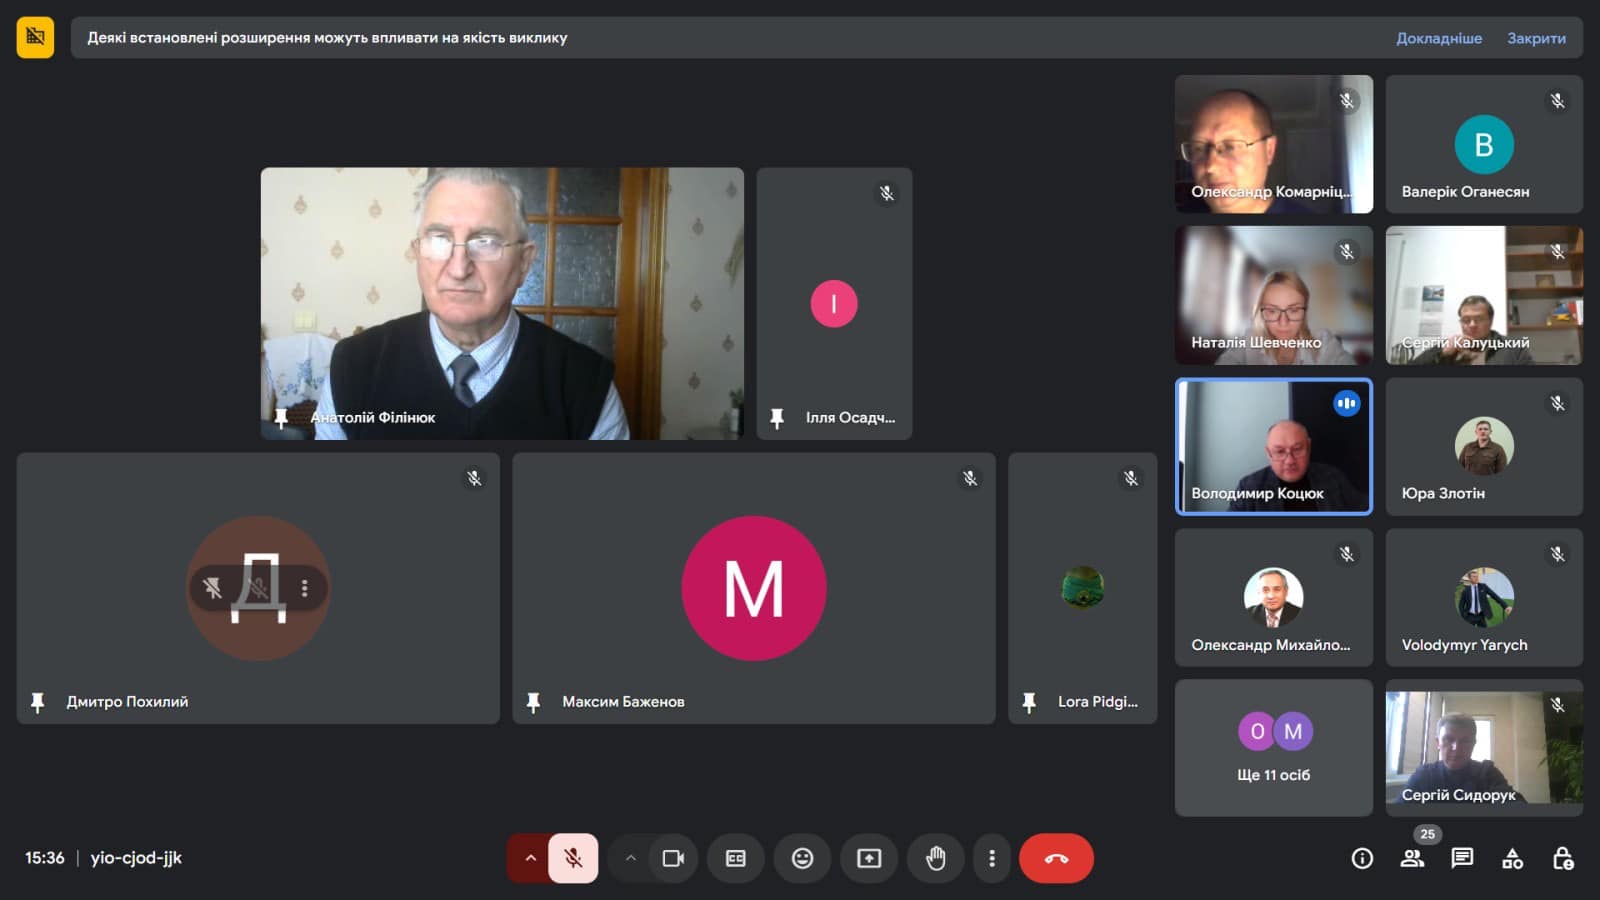1600x900 pixels.
Task: Open meeting details info icon
Action: 1362,858
